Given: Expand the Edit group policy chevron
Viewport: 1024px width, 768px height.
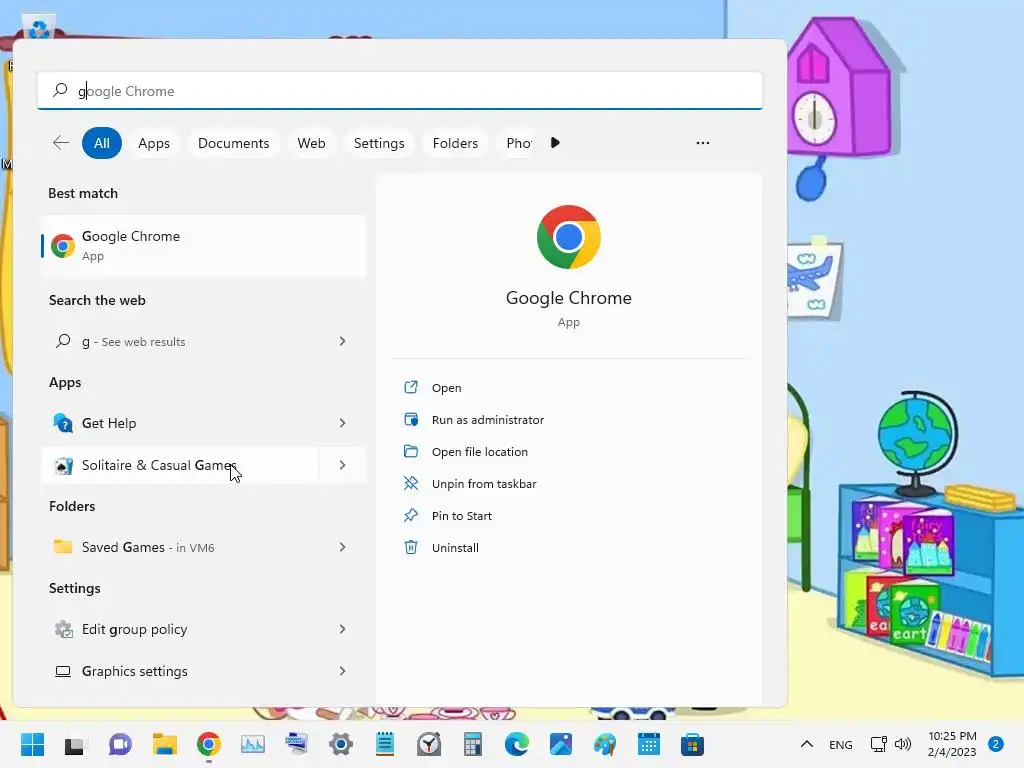Looking at the screenshot, I should [342, 629].
